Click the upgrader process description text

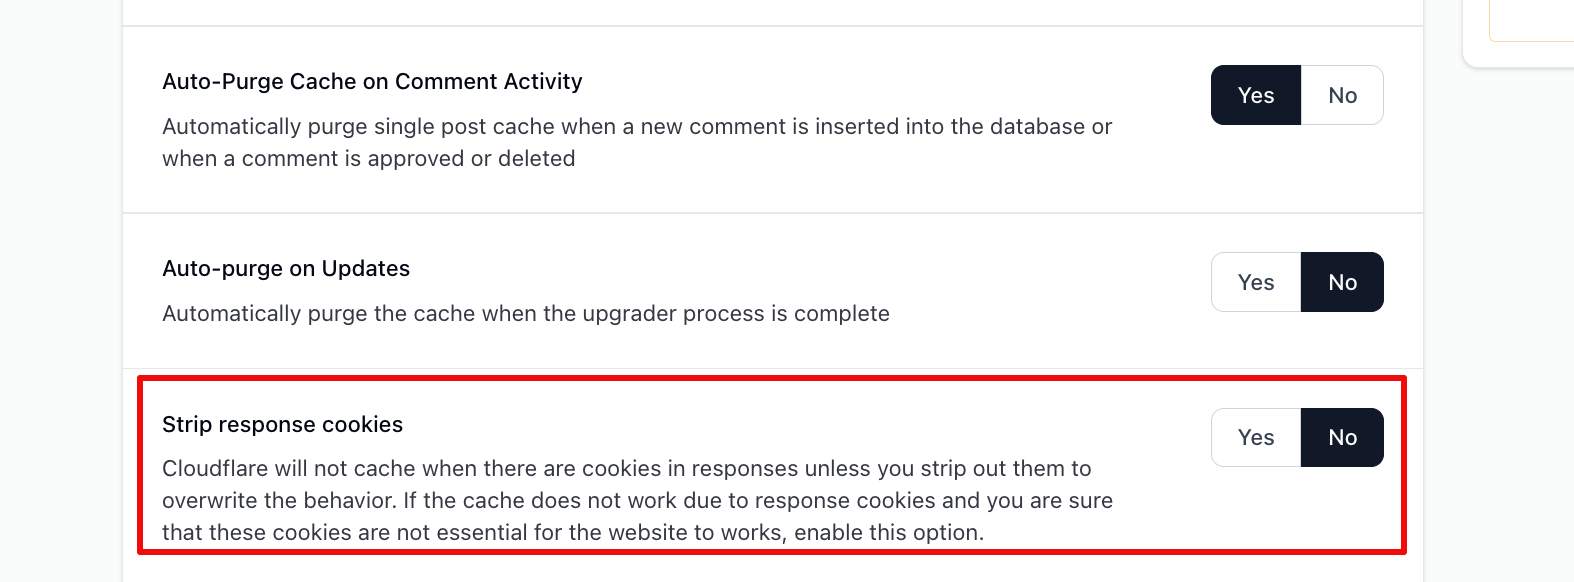525,314
